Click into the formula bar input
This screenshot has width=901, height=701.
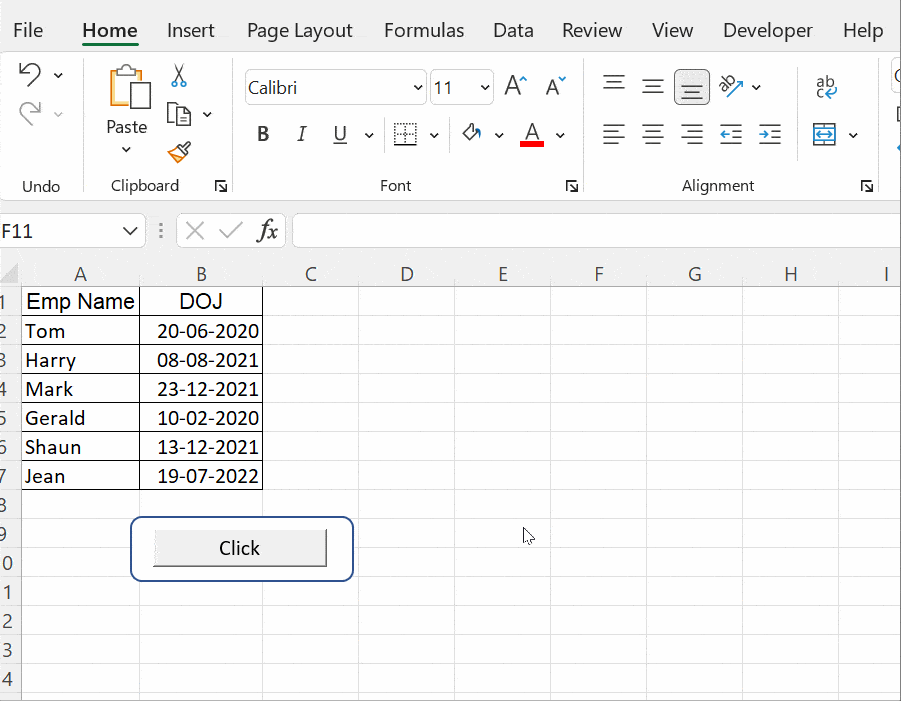596,231
